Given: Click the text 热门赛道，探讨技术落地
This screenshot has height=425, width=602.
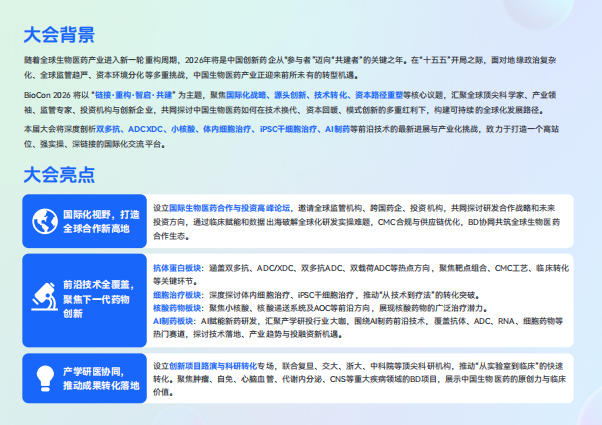Looking at the screenshot, I should pyautogui.click(x=197, y=334).
